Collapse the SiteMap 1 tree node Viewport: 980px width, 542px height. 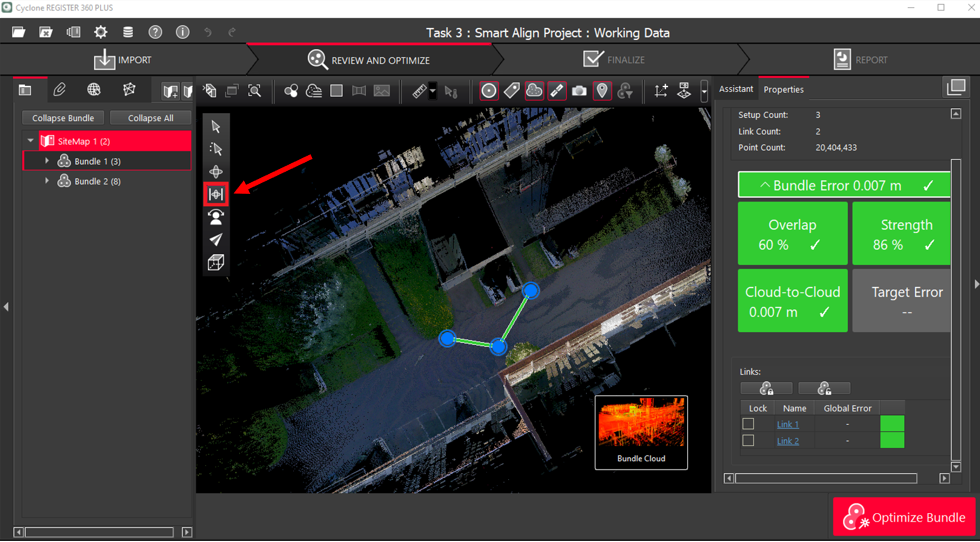pyautogui.click(x=31, y=141)
